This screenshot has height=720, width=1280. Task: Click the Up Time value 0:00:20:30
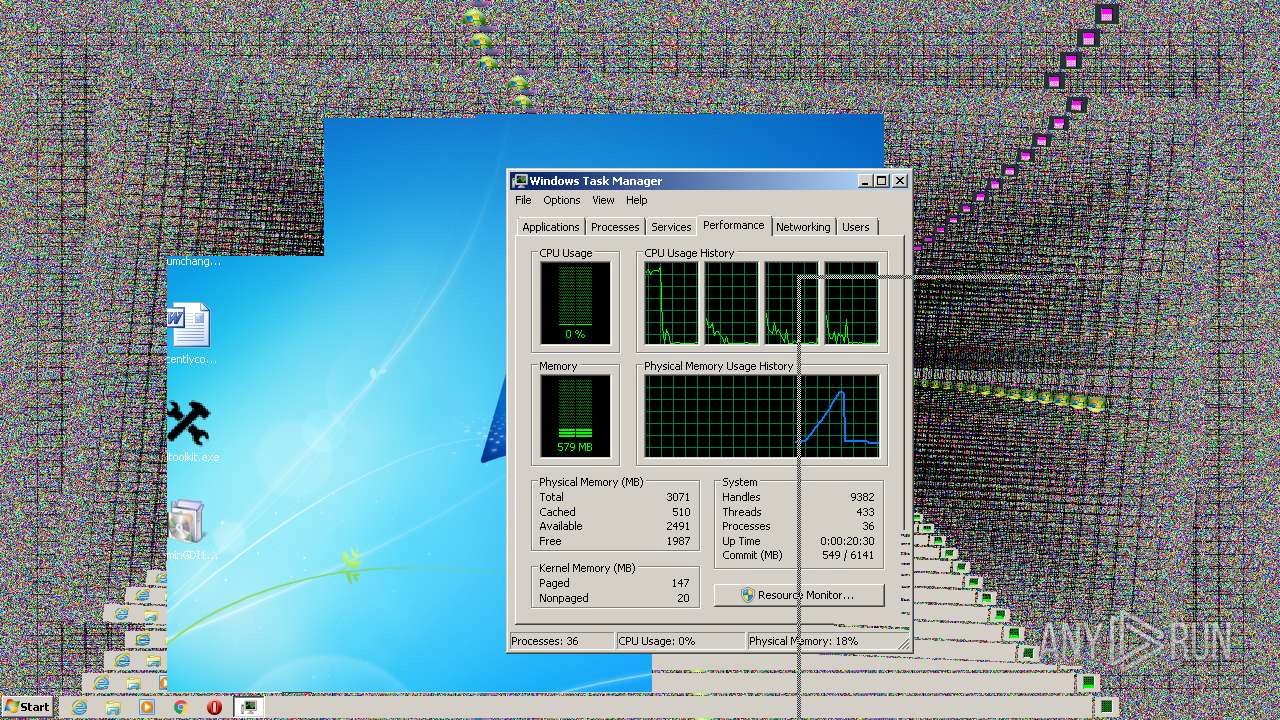(x=847, y=541)
